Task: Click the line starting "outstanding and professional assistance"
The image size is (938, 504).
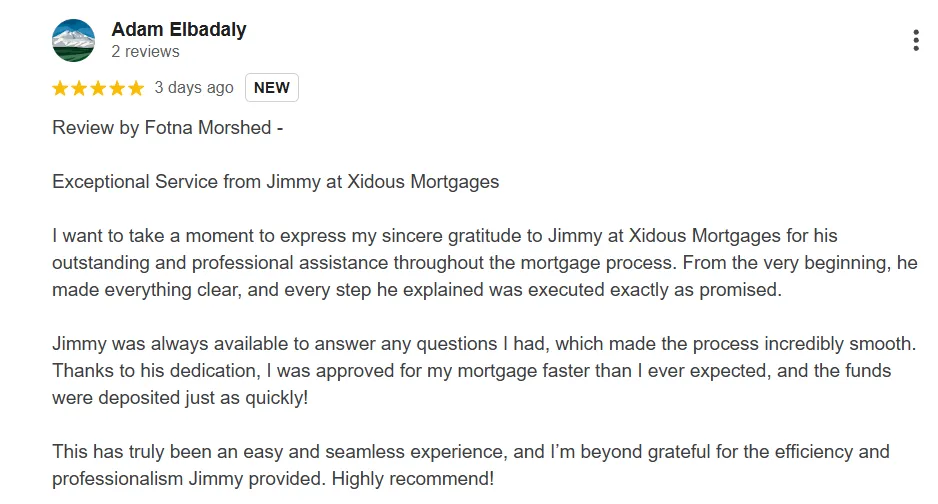Action: 485,262
